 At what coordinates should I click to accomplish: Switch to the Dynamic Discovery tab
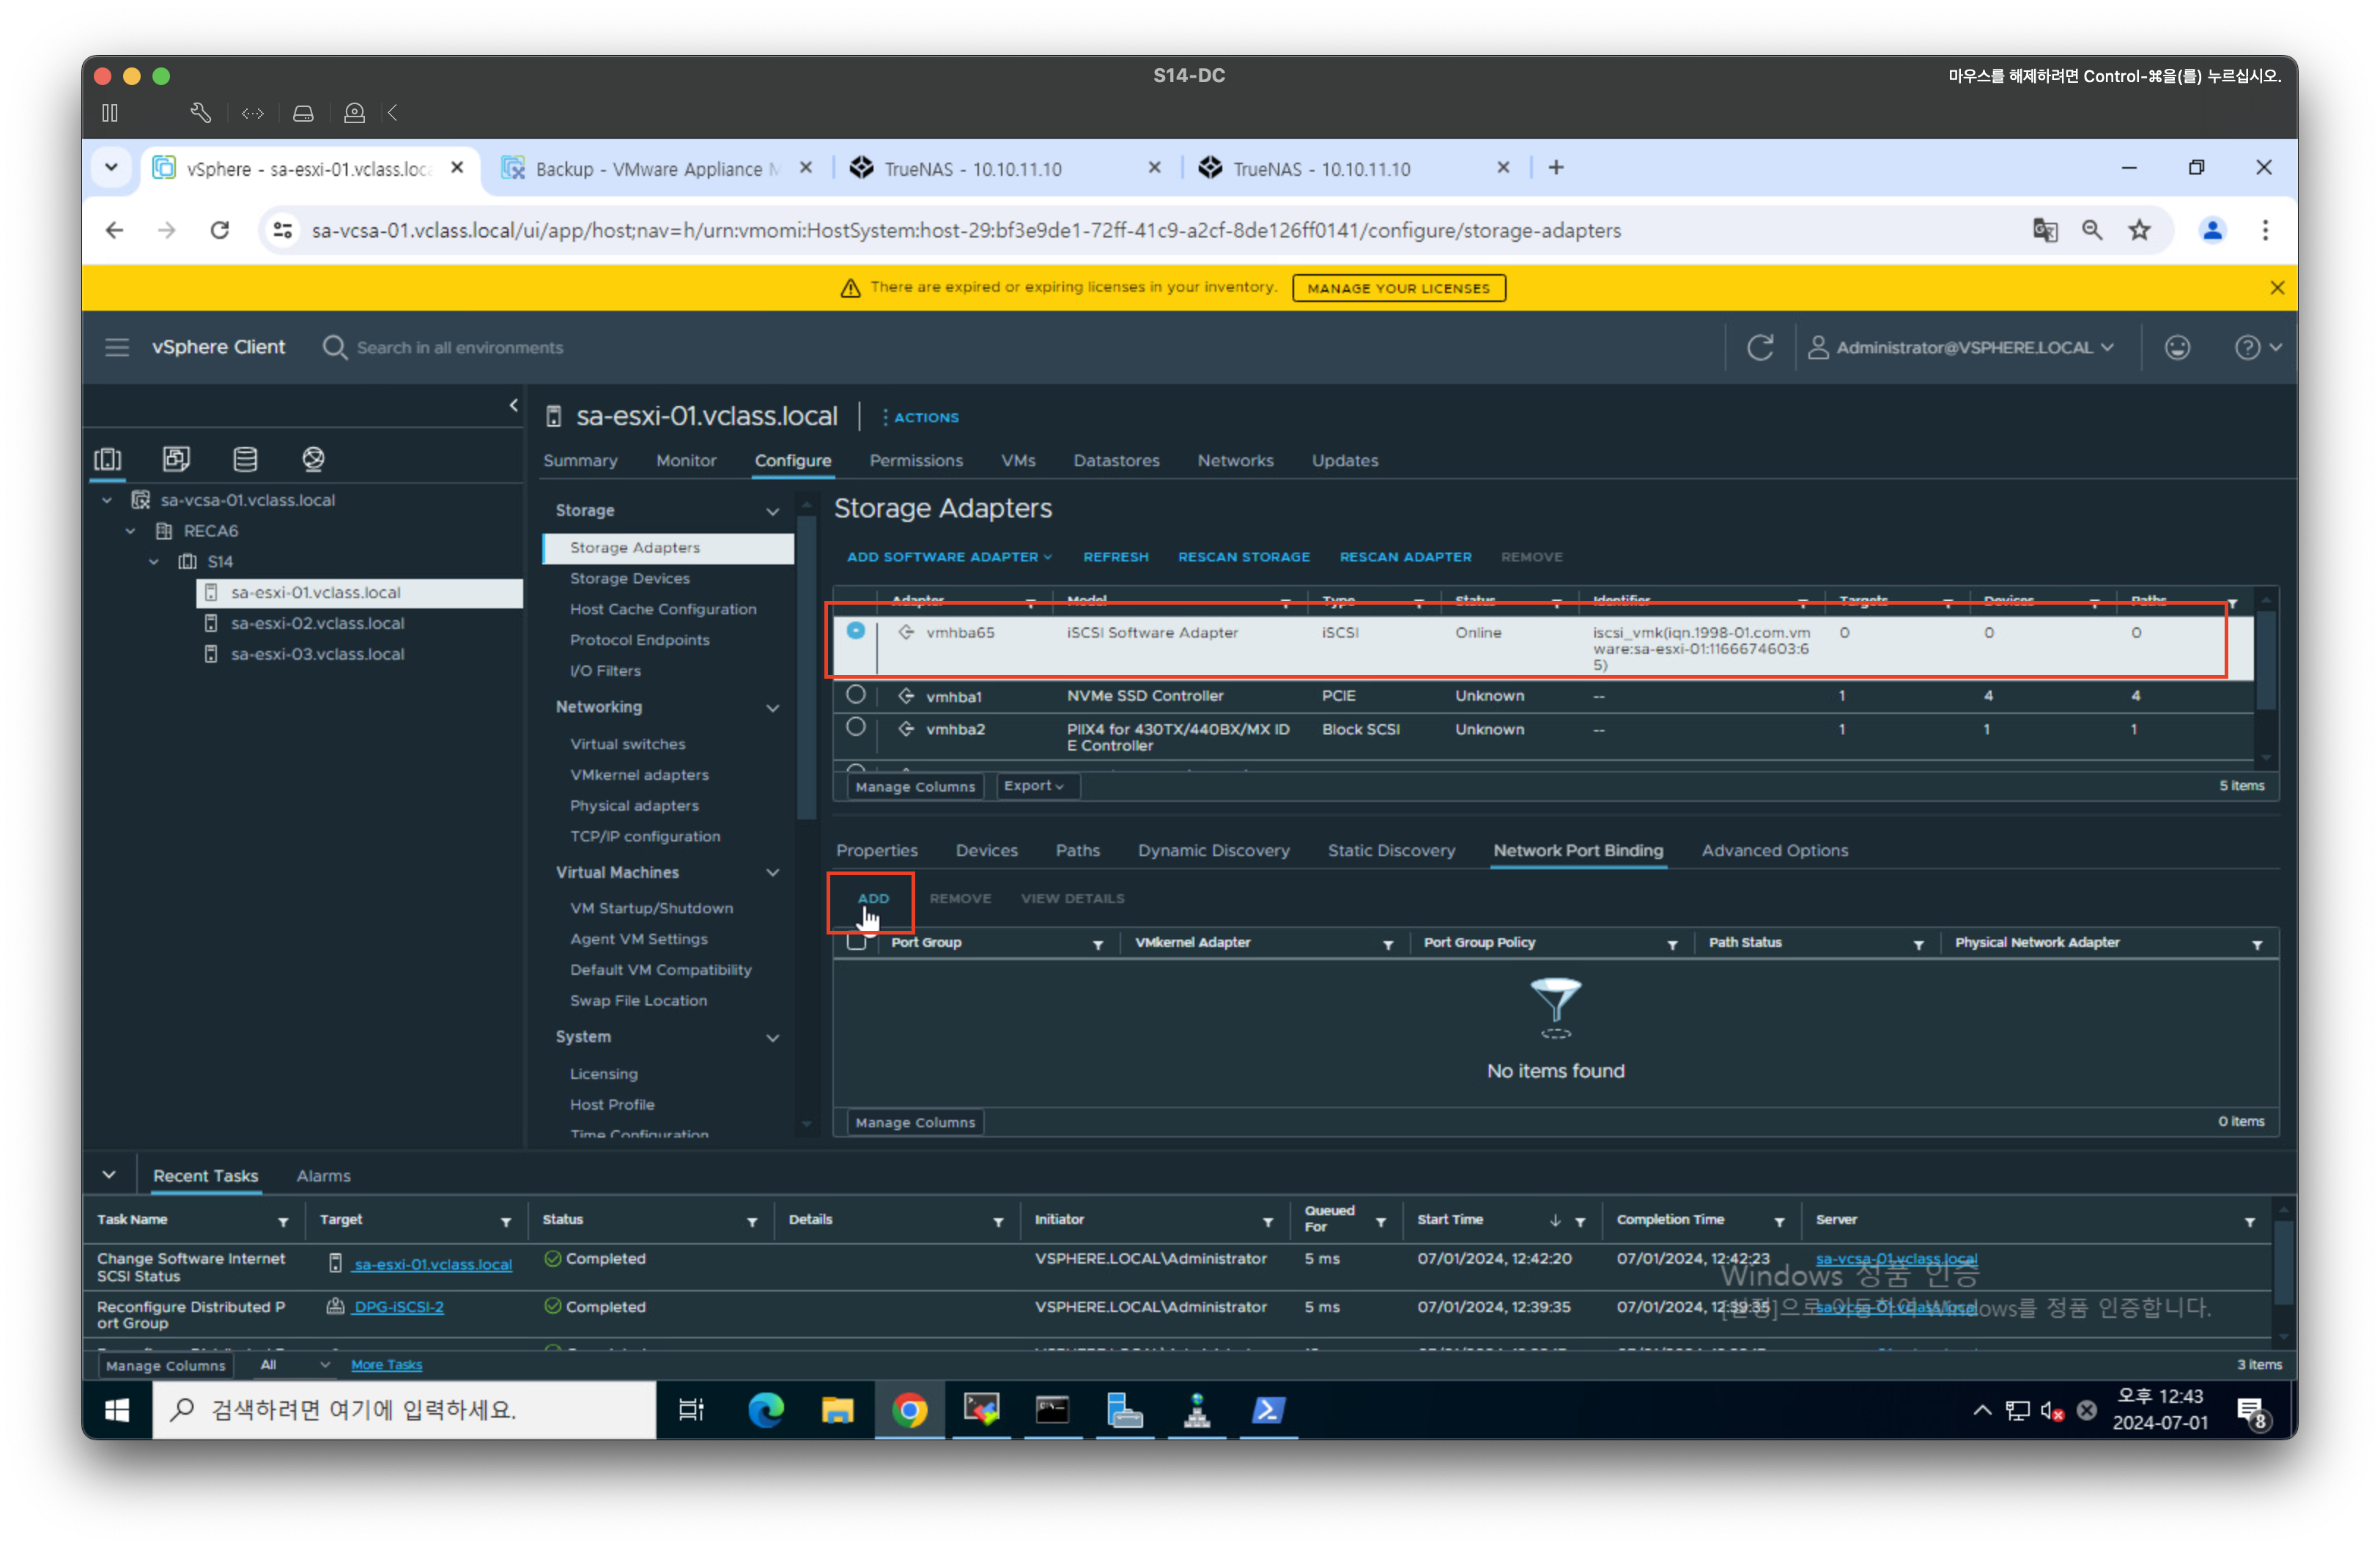tap(1213, 850)
